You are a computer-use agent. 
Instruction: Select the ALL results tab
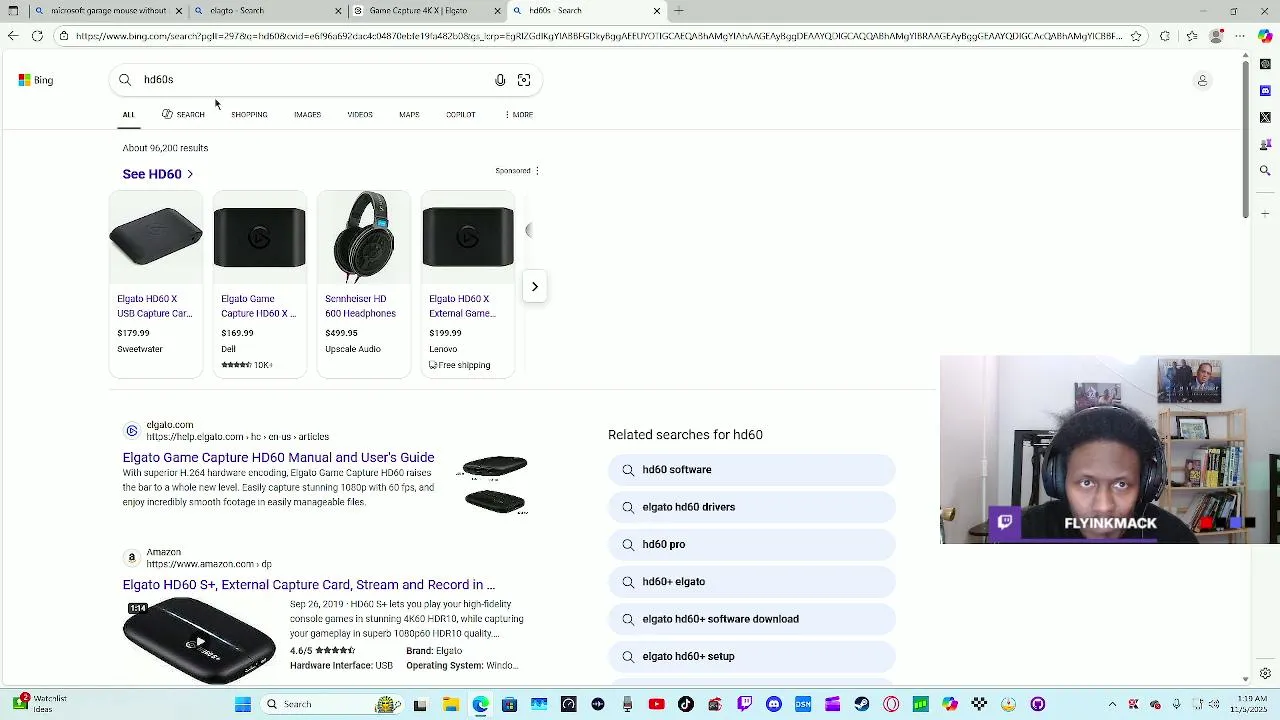129,115
